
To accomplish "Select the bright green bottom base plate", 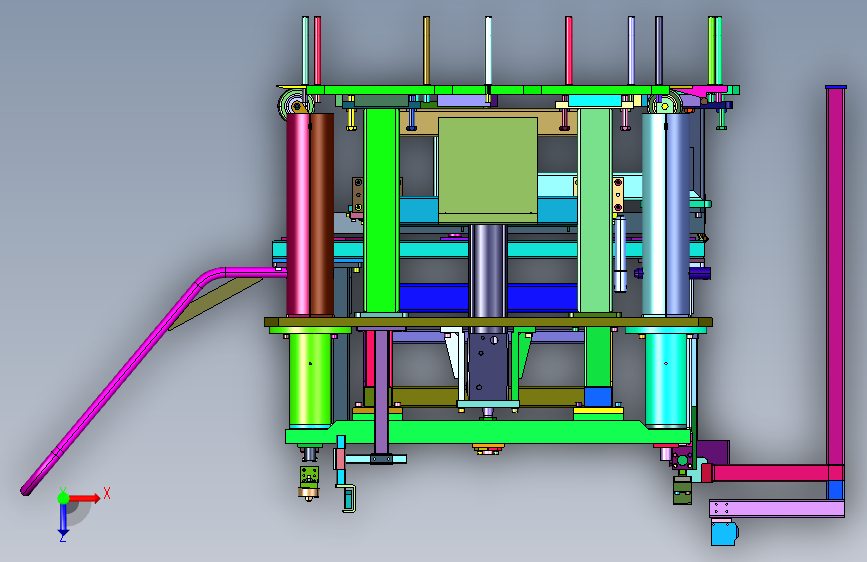I will pyautogui.click(x=488, y=433).
